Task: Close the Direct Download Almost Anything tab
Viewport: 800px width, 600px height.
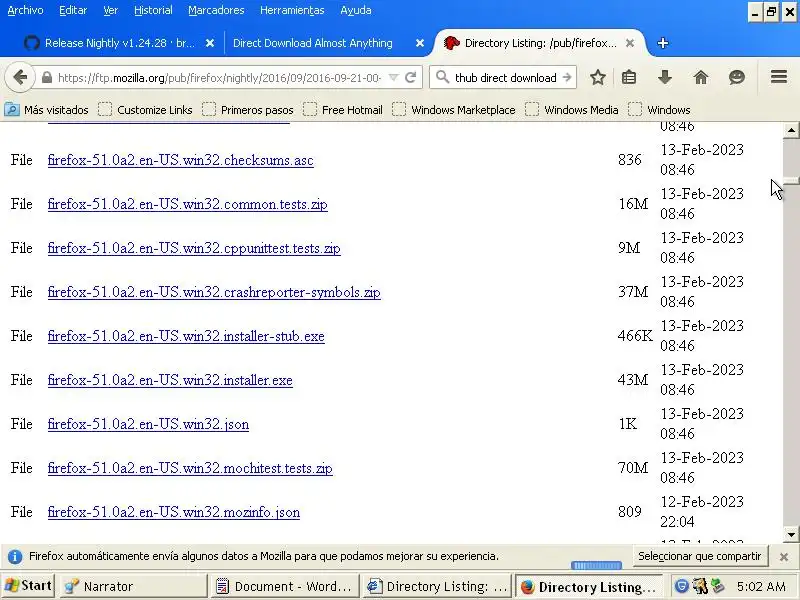Action: [x=420, y=43]
